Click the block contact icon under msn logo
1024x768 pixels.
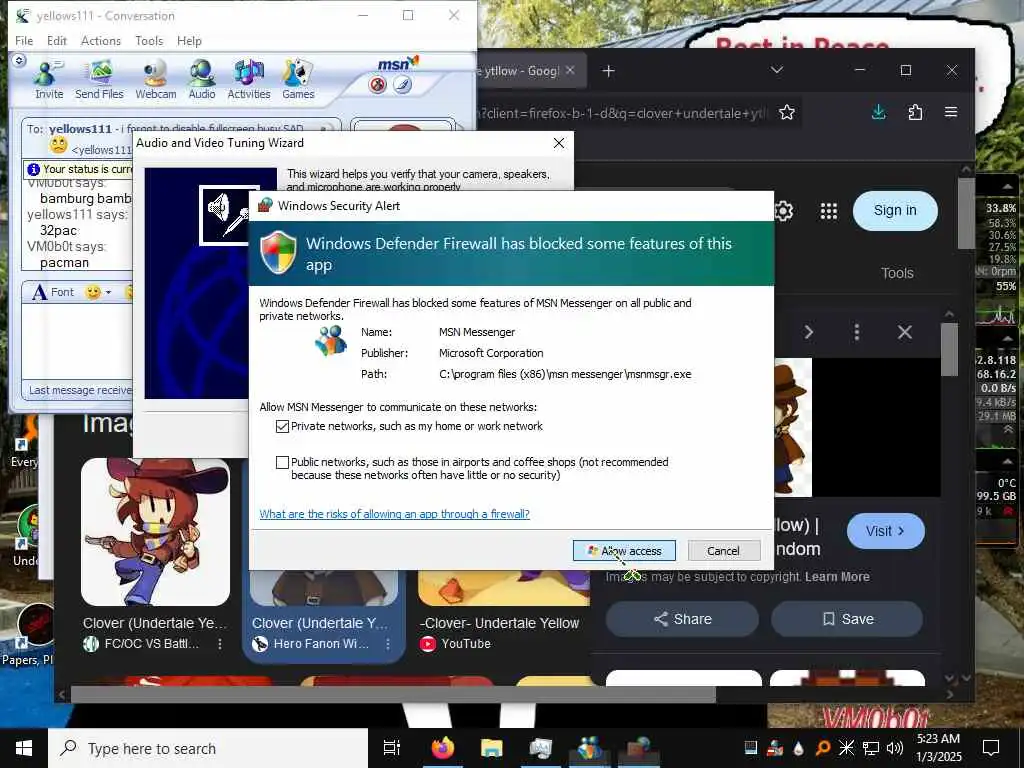(x=377, y=85)
